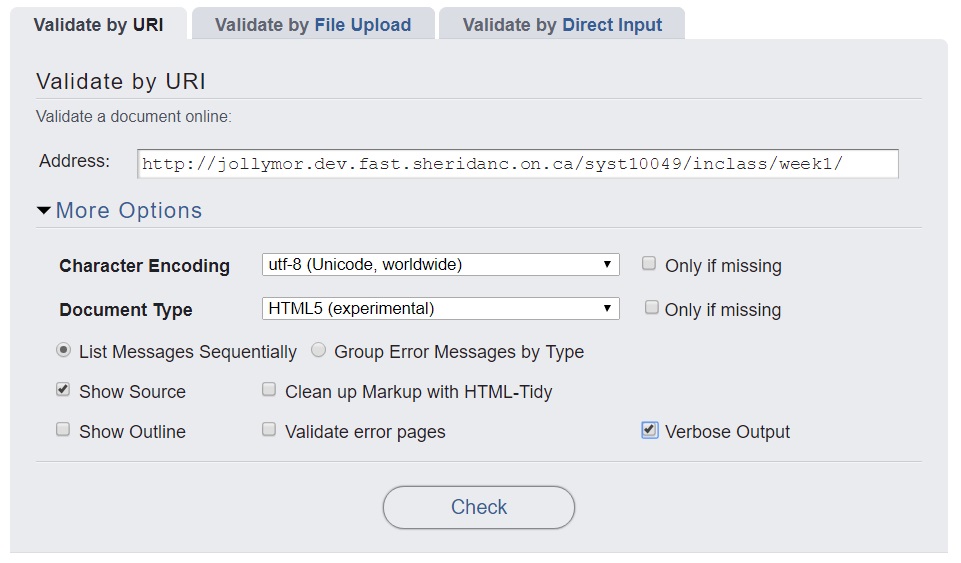Select Group Error Messages by Type
Viewport: 961px width, 563px height.
(319, 351)
